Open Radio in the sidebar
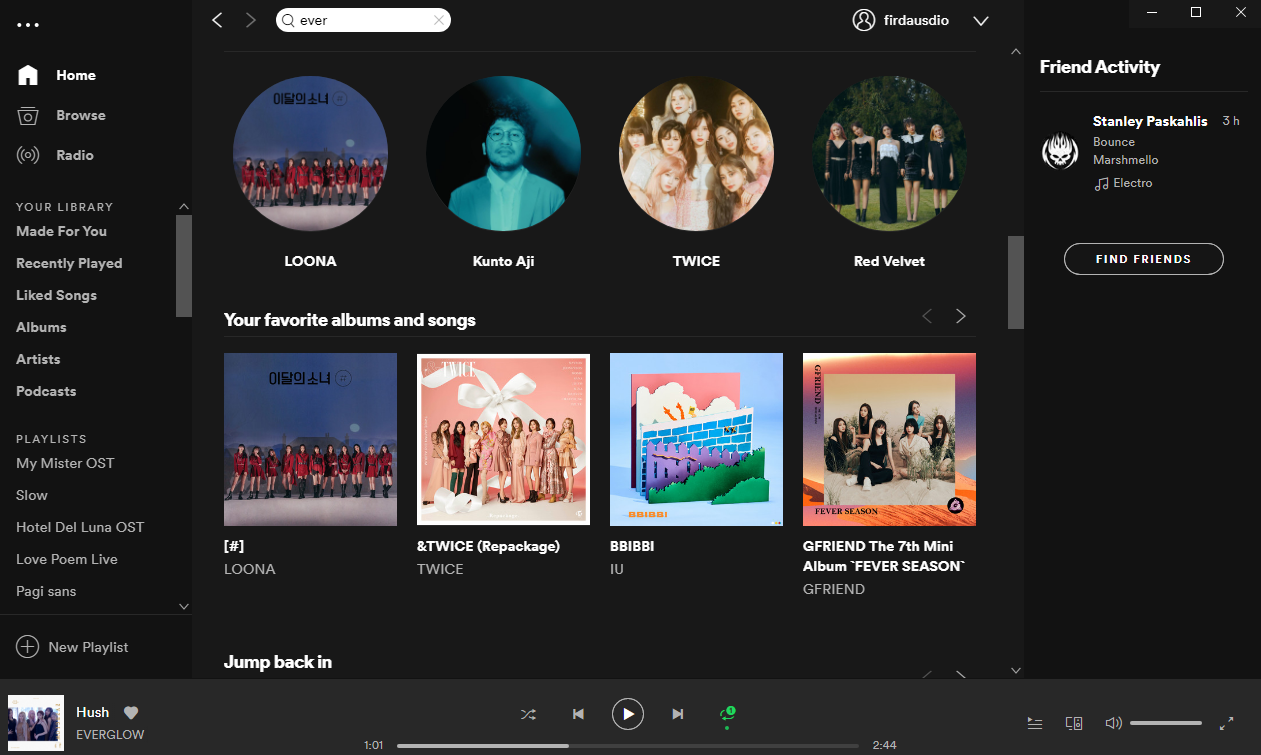 (x=75, y=155)
